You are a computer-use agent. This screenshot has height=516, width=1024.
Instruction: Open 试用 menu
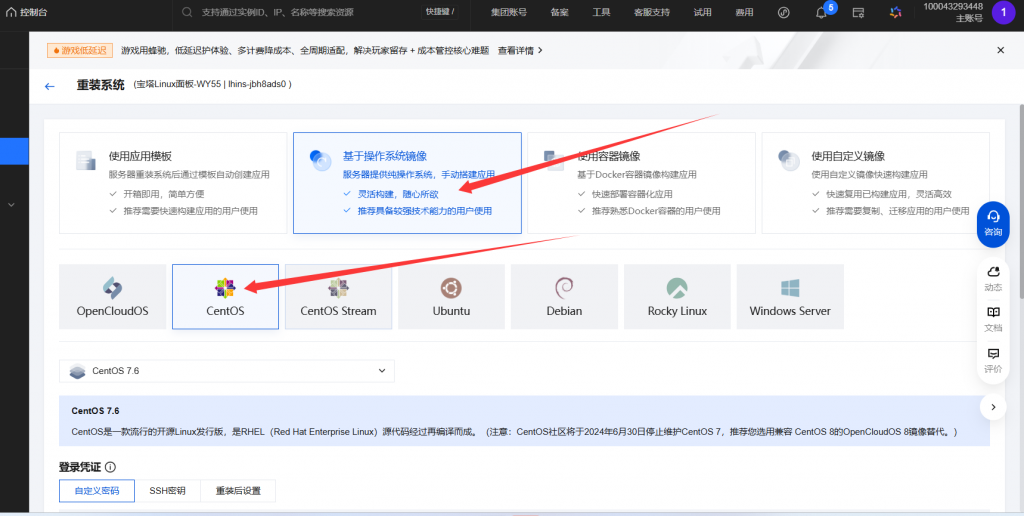703,12
